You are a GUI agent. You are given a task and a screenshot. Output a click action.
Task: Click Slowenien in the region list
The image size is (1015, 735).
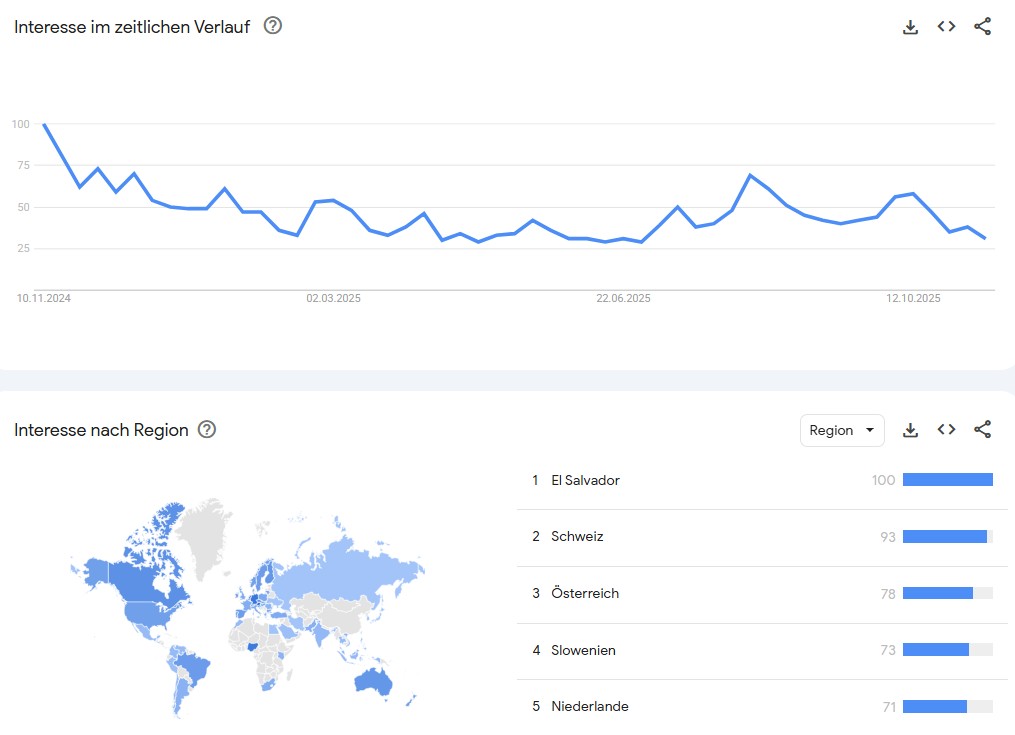[583, 651]
